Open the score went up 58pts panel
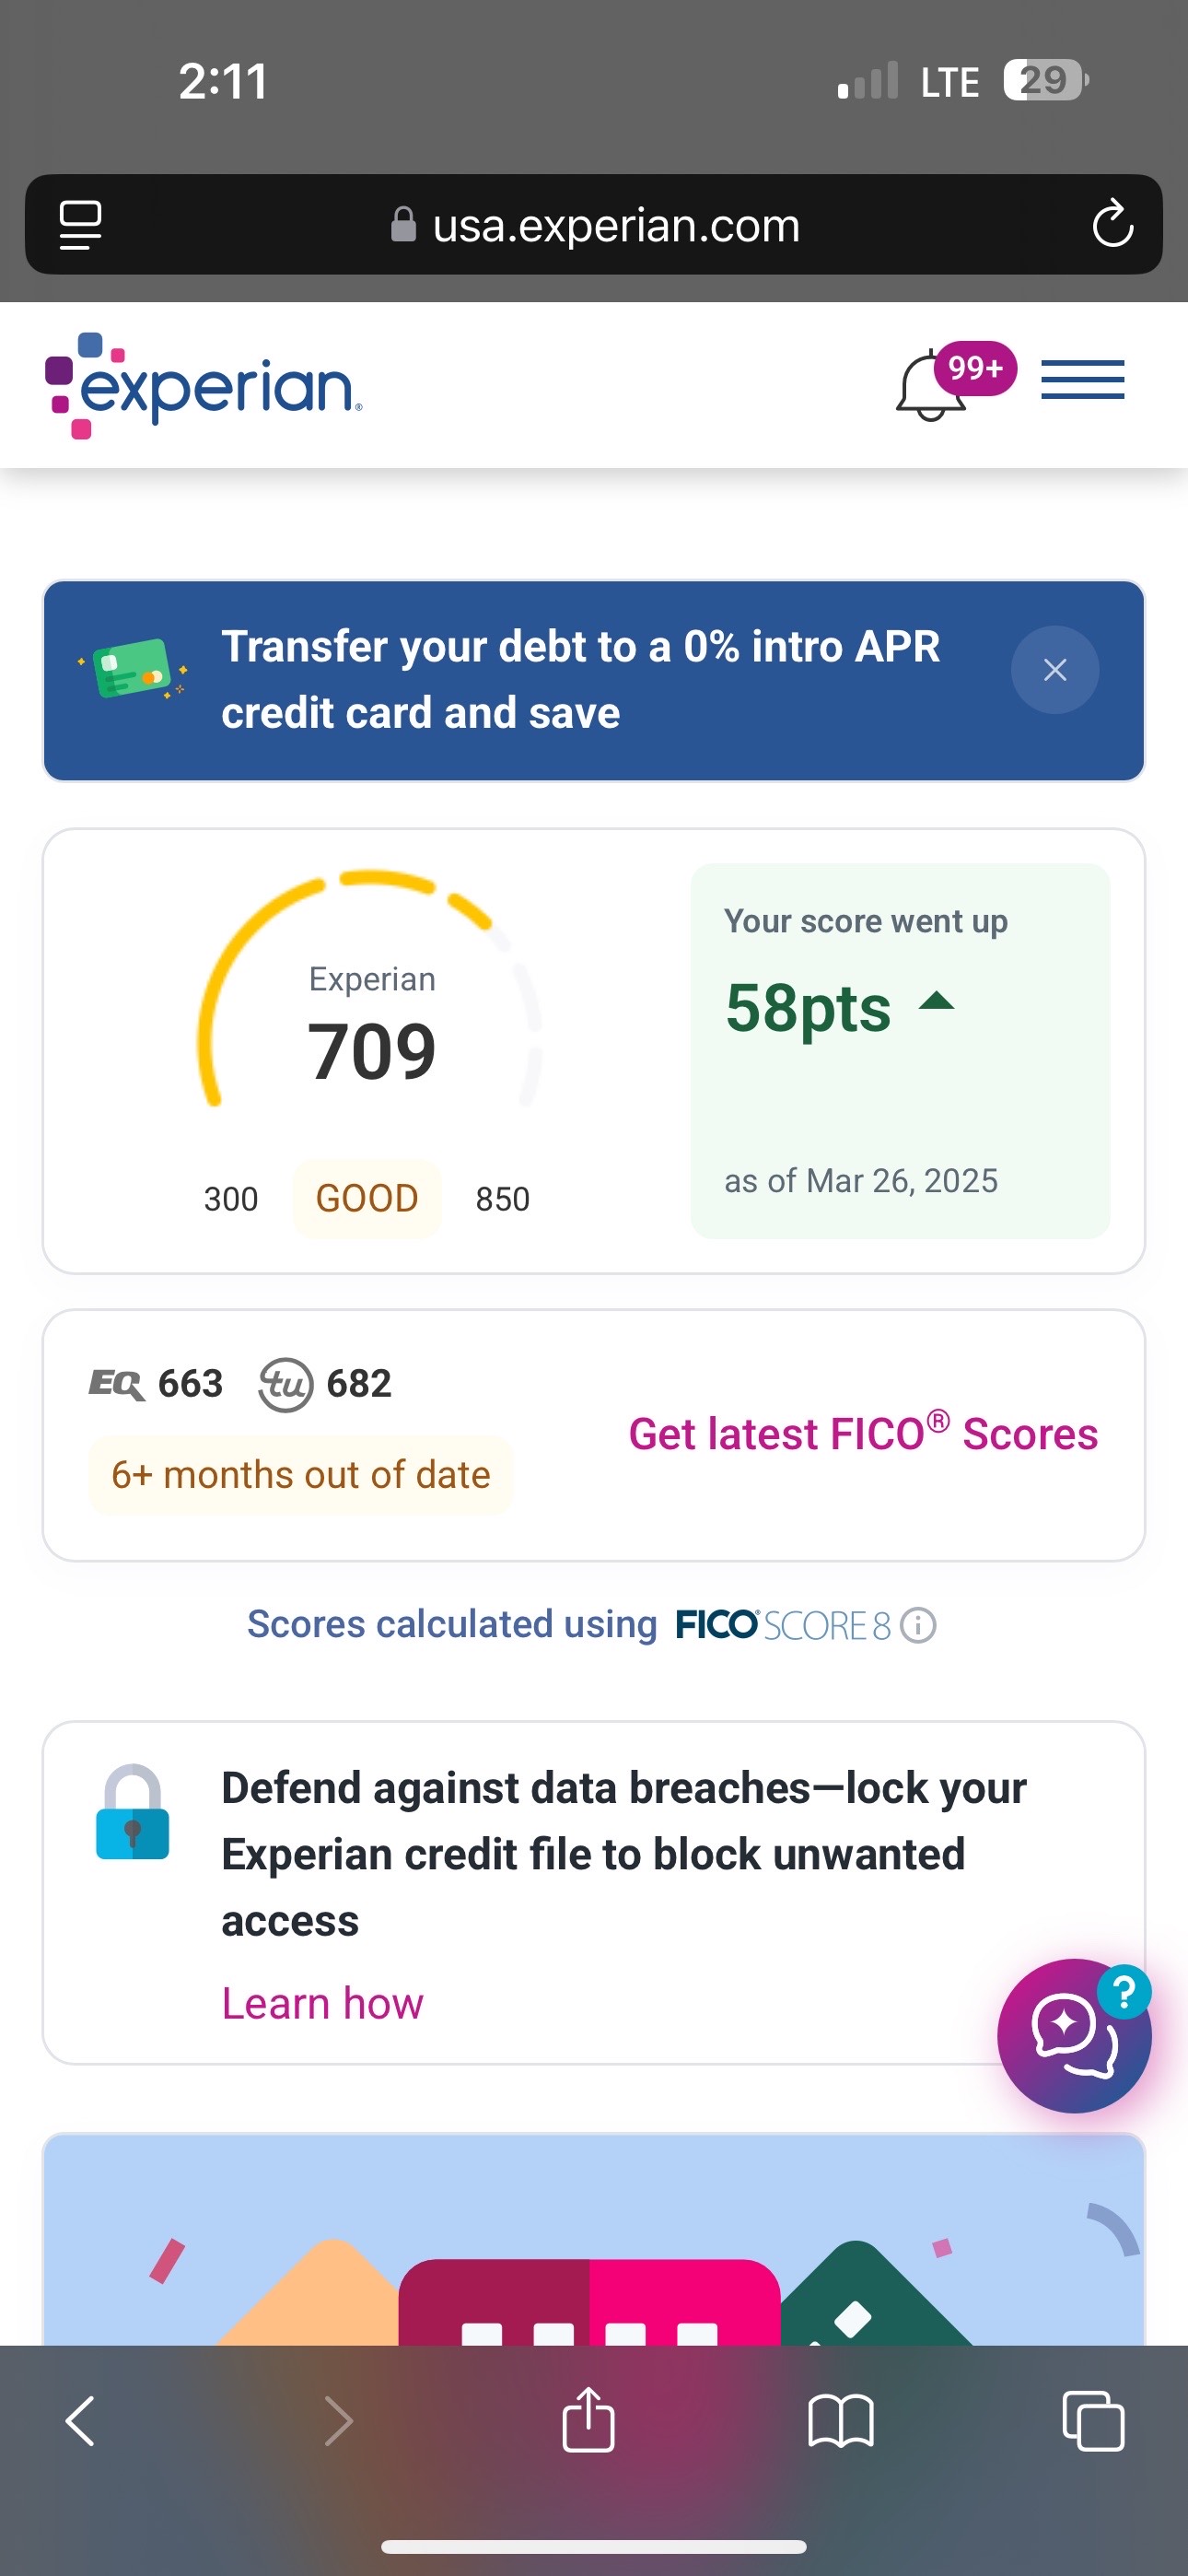The image size is (1188, 2576). tap(900, 1051)
